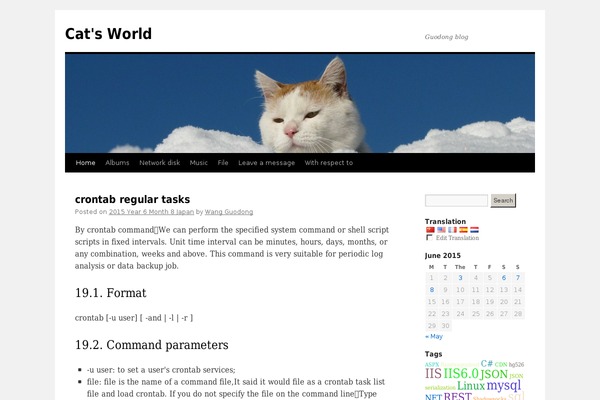
Task: Open calendar day 3 posts
Action: 460,278
